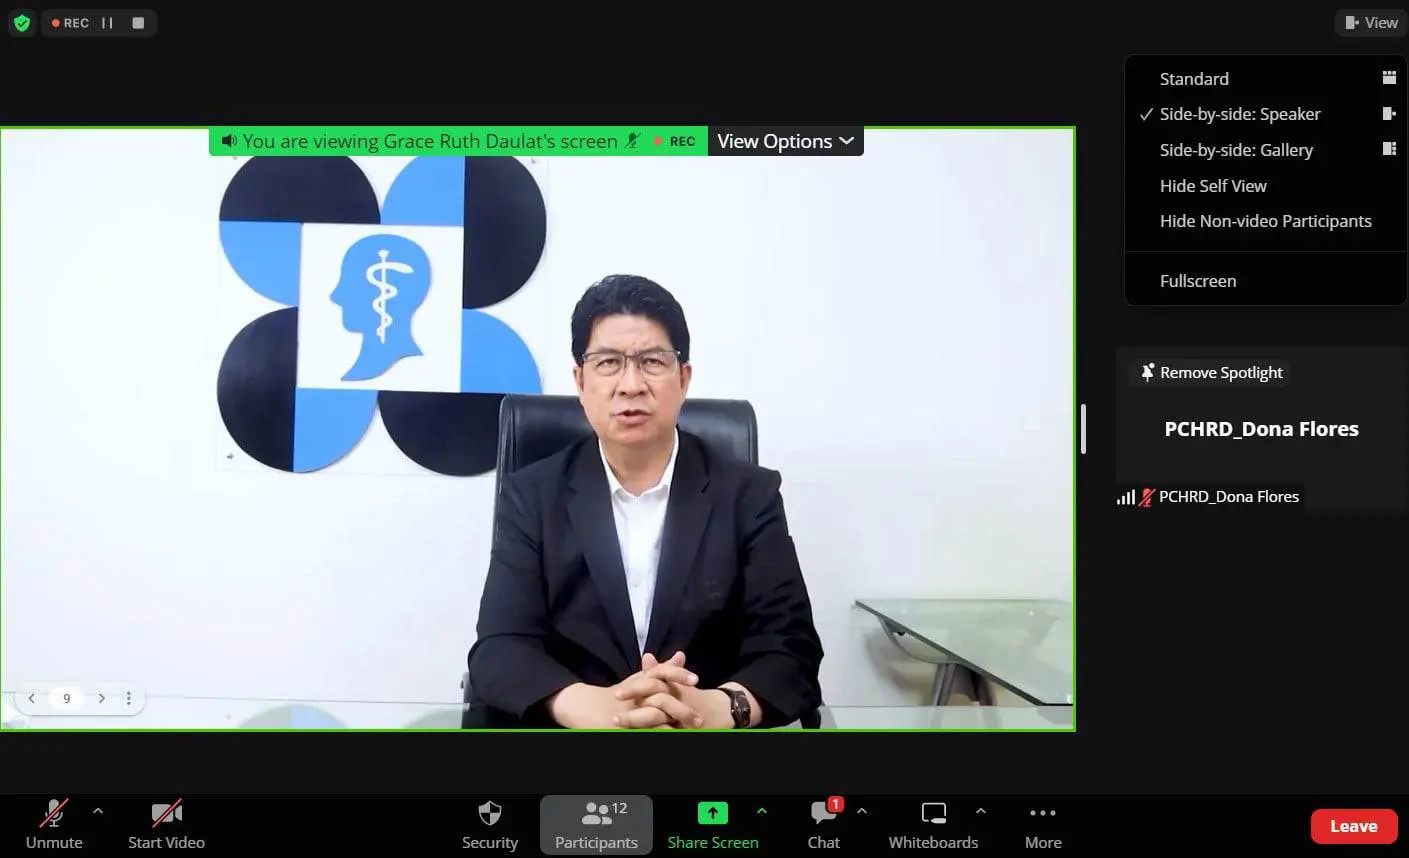1409x858 pixels.
Task: Open the slide control three-dot menu
Action: pyautogui.click(x=129, y=698)
